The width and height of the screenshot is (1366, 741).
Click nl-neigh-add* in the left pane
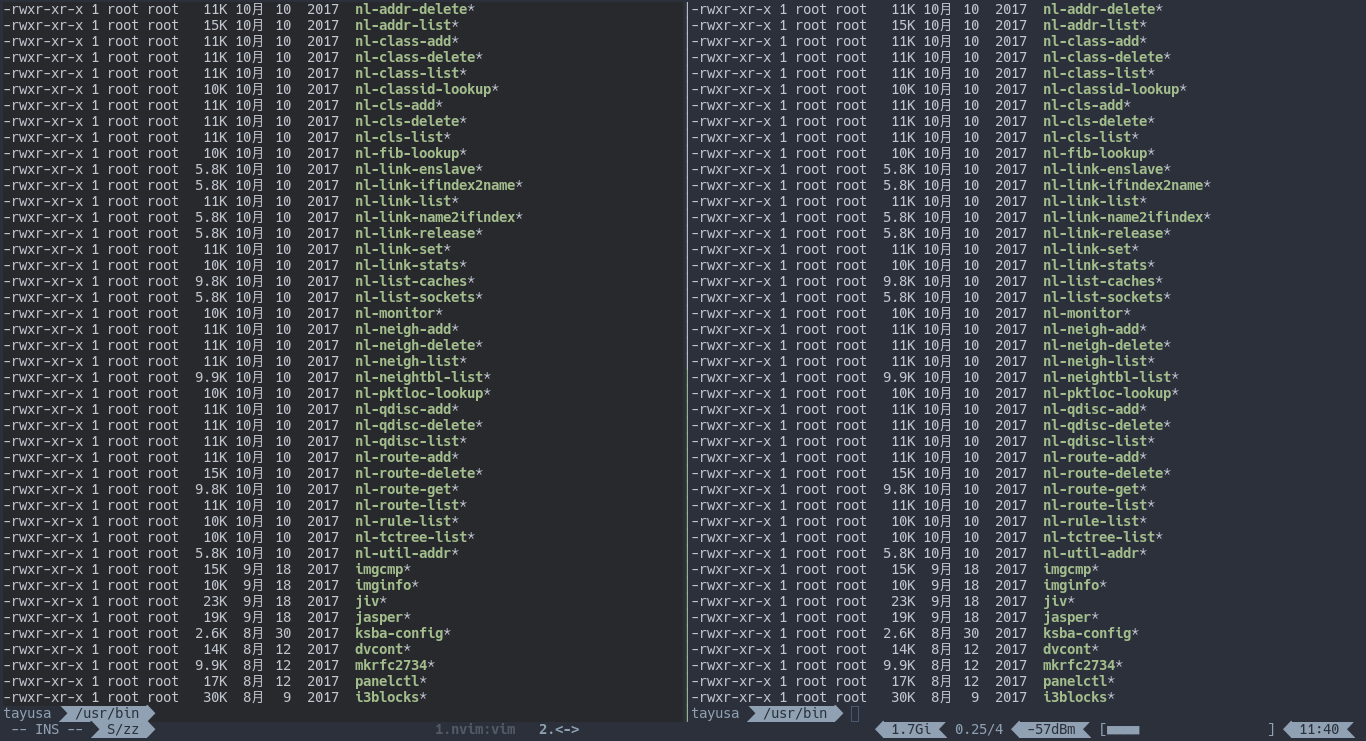(x=407, y=329)
